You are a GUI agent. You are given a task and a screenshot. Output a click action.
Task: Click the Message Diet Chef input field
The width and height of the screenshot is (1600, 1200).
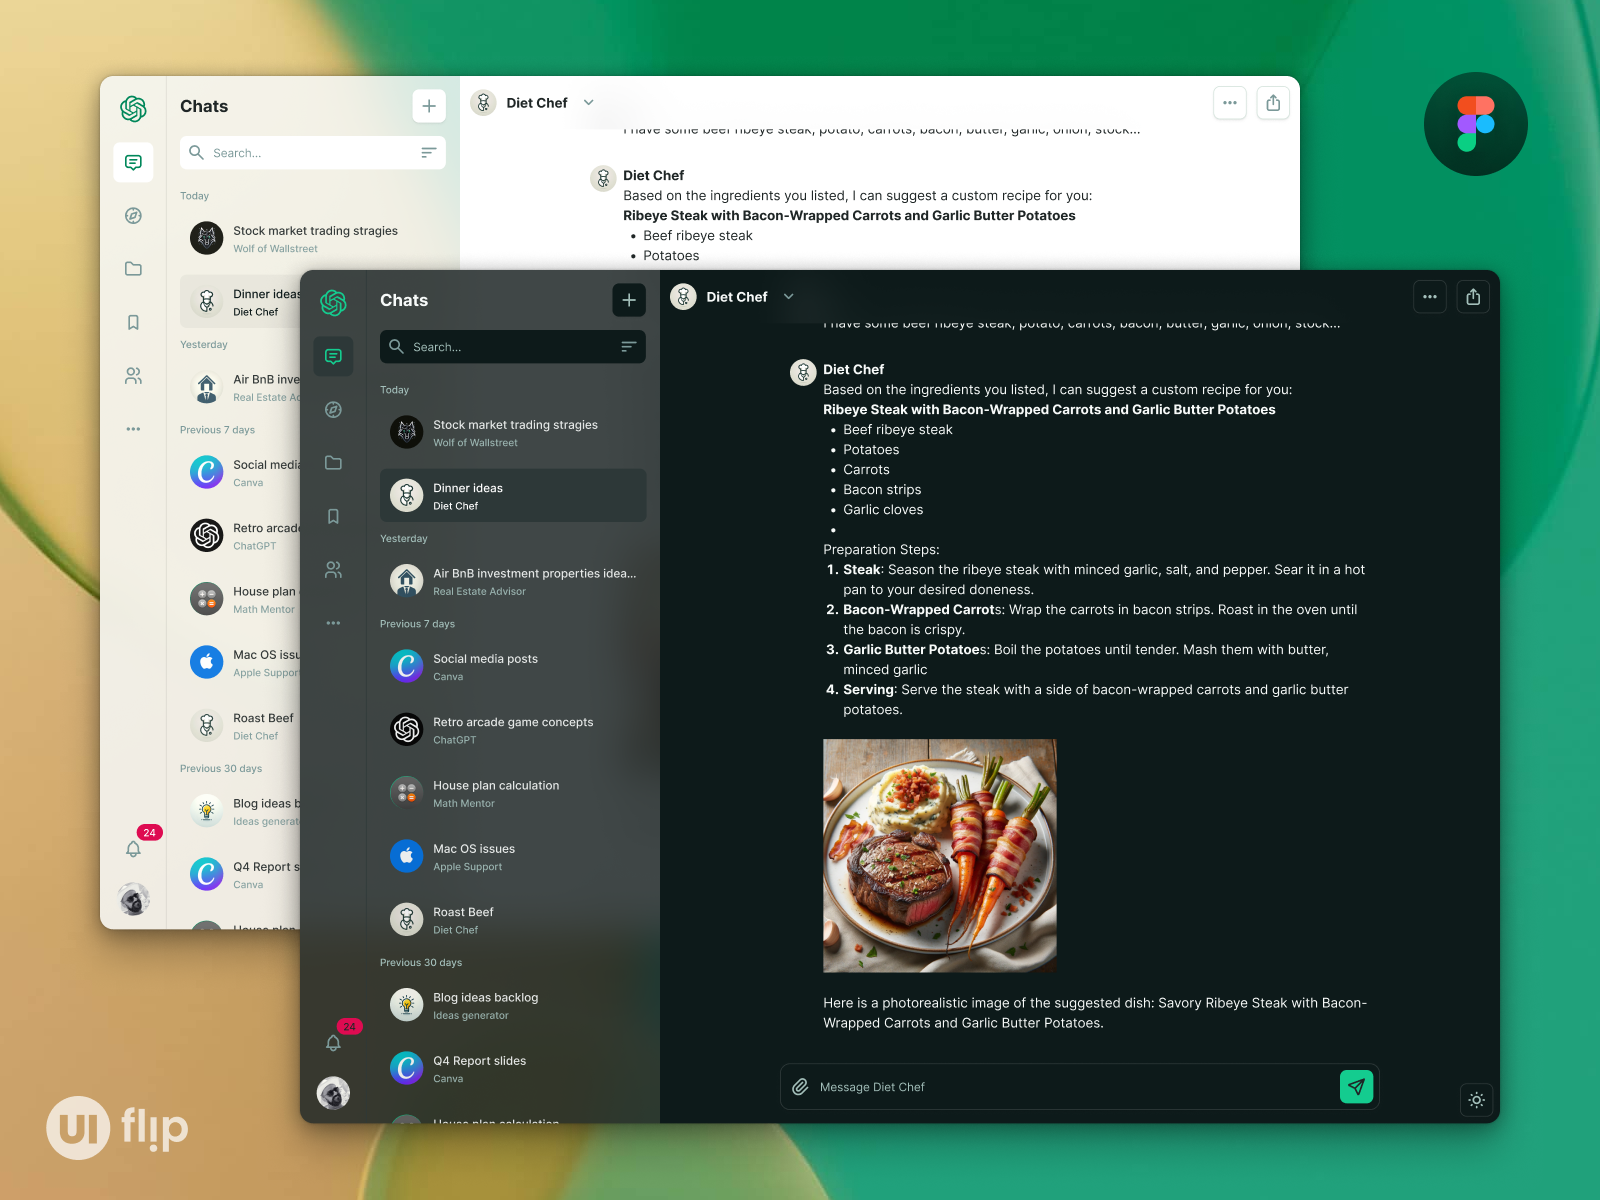pos(1000,1086)
